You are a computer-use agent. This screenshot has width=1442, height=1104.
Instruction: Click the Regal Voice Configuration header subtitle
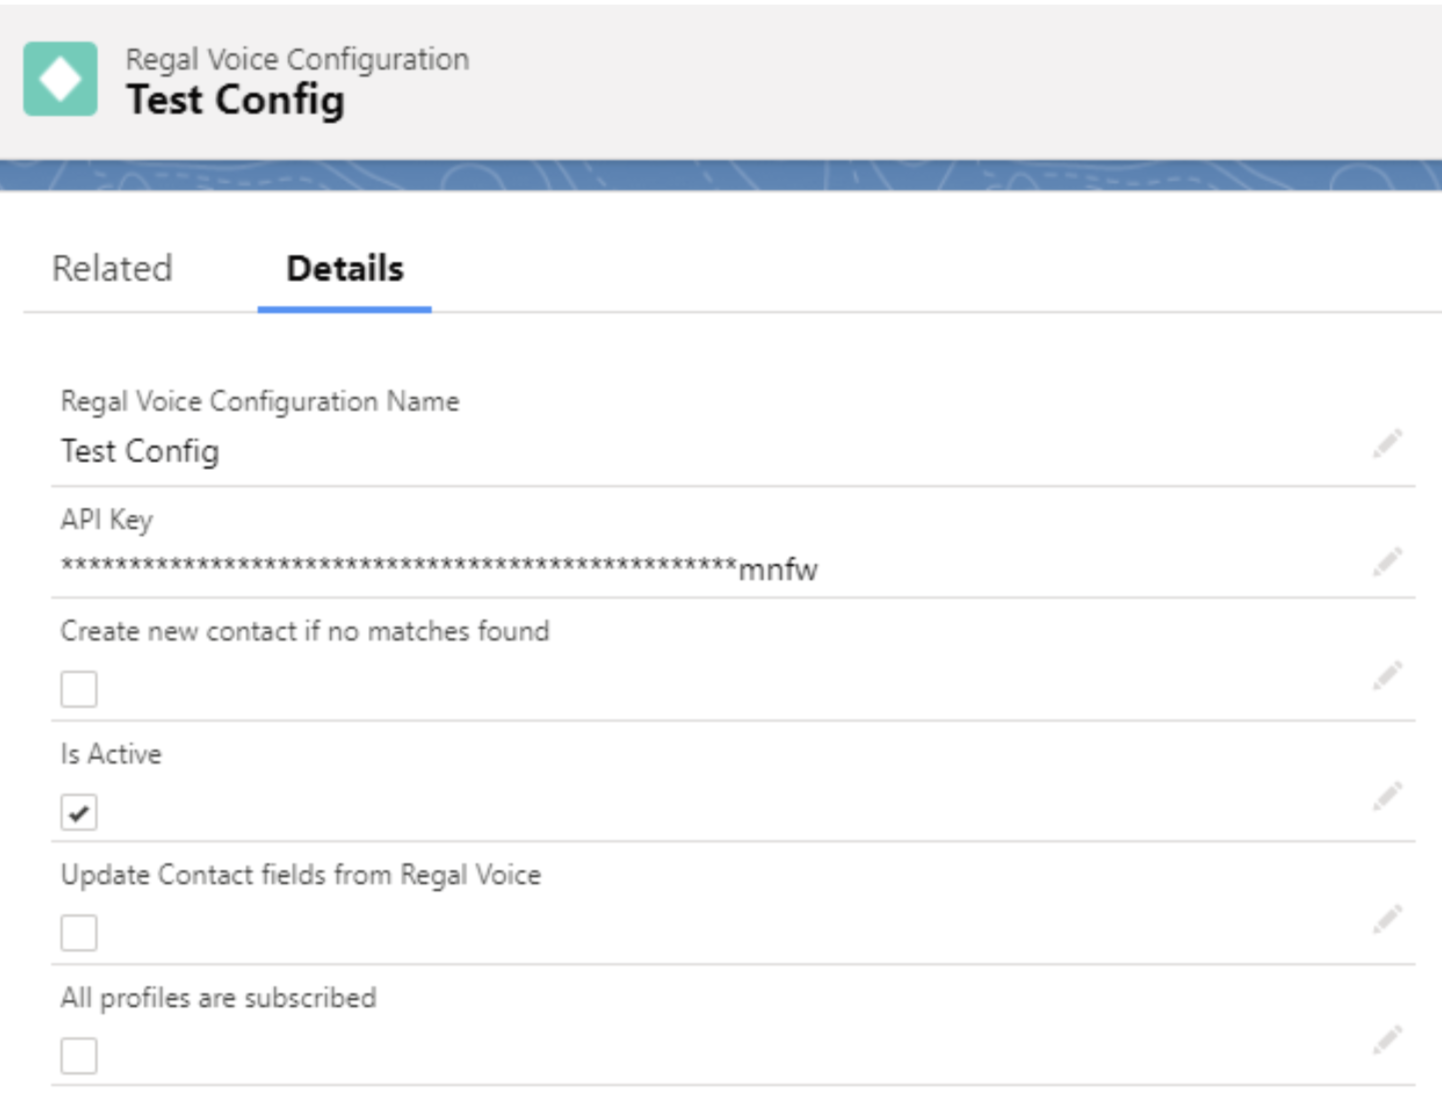coord(297,59)
